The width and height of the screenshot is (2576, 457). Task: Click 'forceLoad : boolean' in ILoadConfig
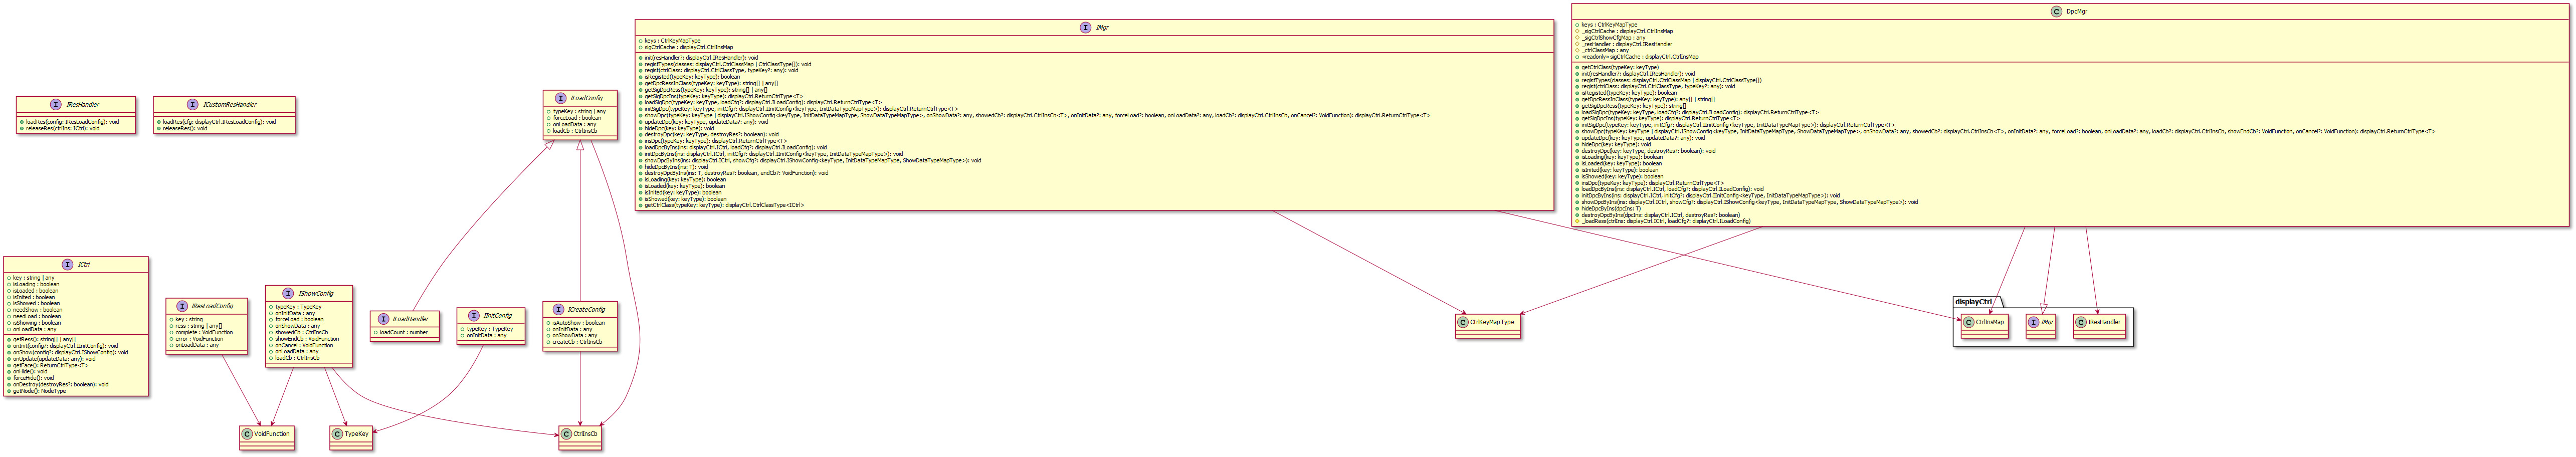coord(577,118)
